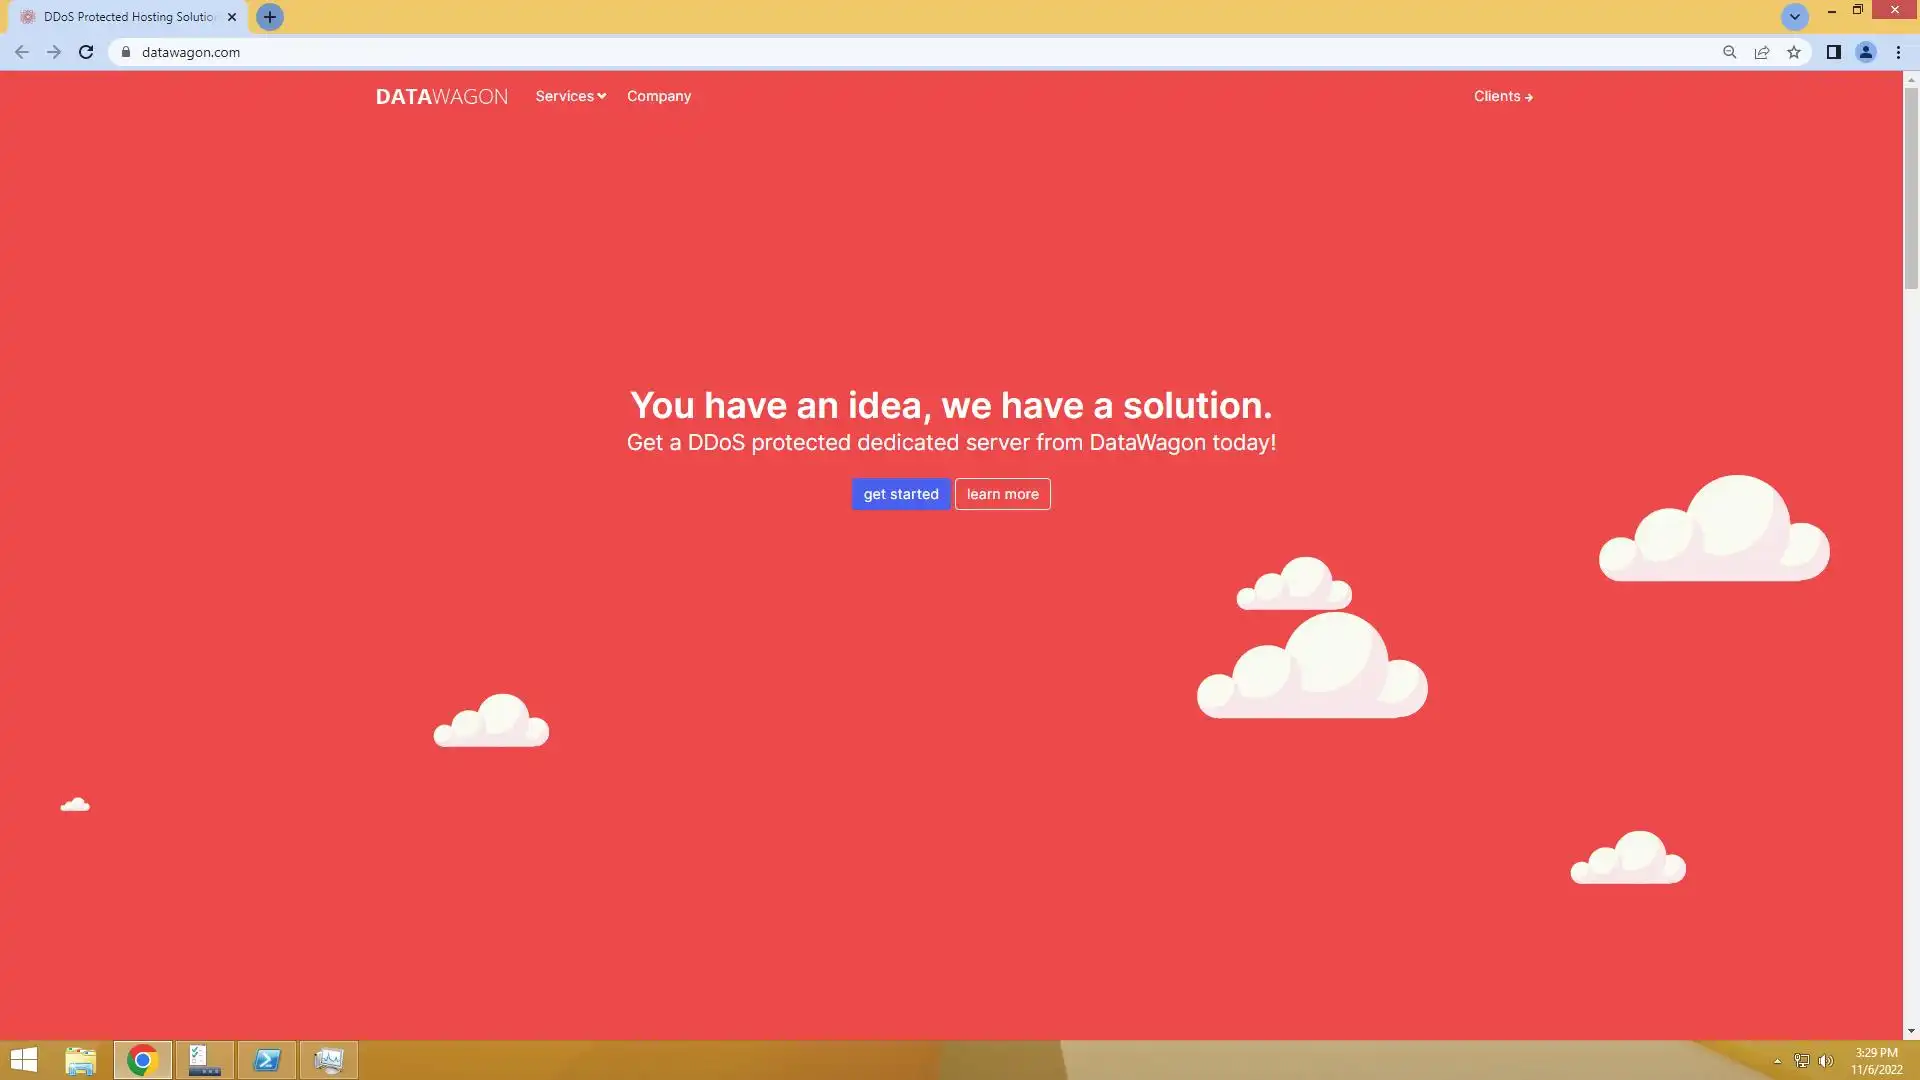Reload the page with the refresh icon
Image resolution: width=1920 pixels, height=1080 pixels.
(86, 52)
